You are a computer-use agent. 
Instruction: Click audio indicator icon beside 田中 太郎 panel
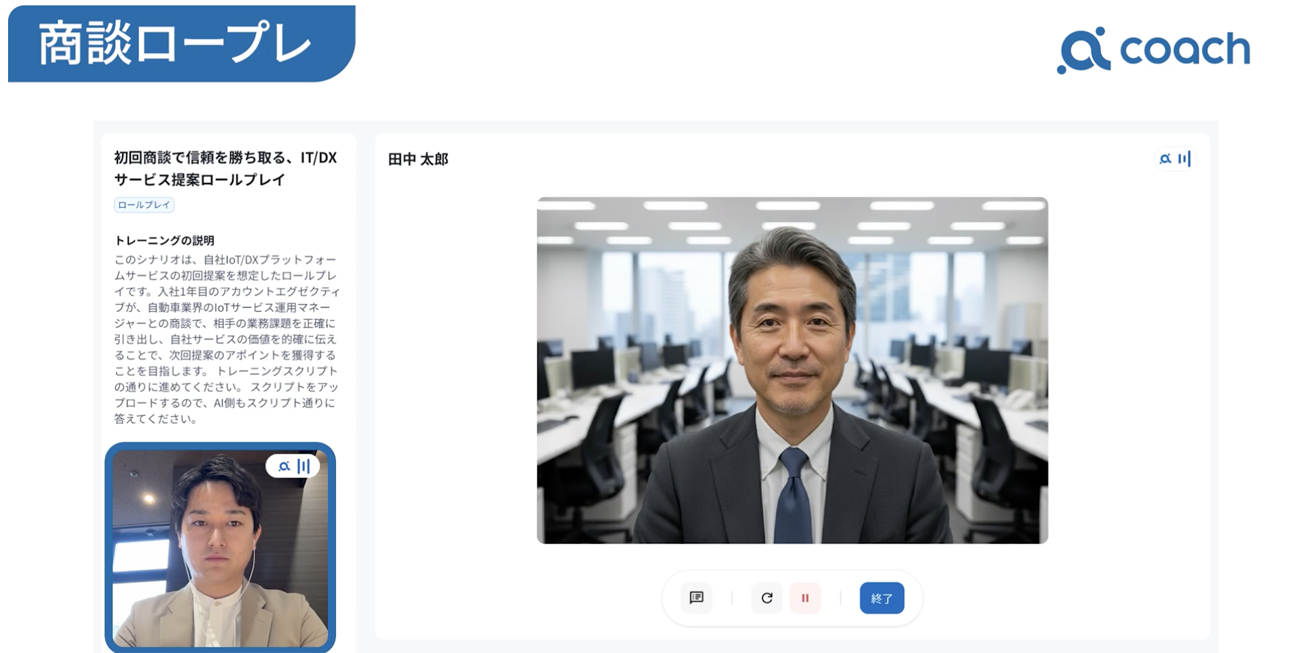coord(1174,159)
